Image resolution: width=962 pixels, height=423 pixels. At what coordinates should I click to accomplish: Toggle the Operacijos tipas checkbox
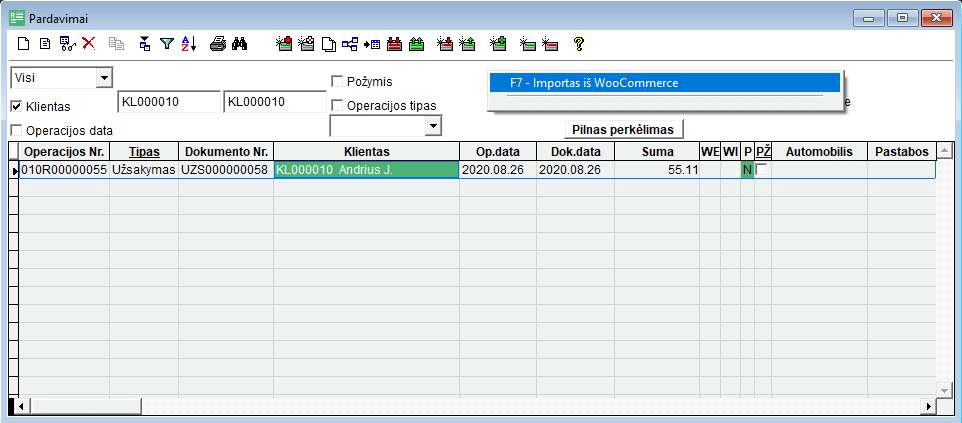(x=337, y=105)
